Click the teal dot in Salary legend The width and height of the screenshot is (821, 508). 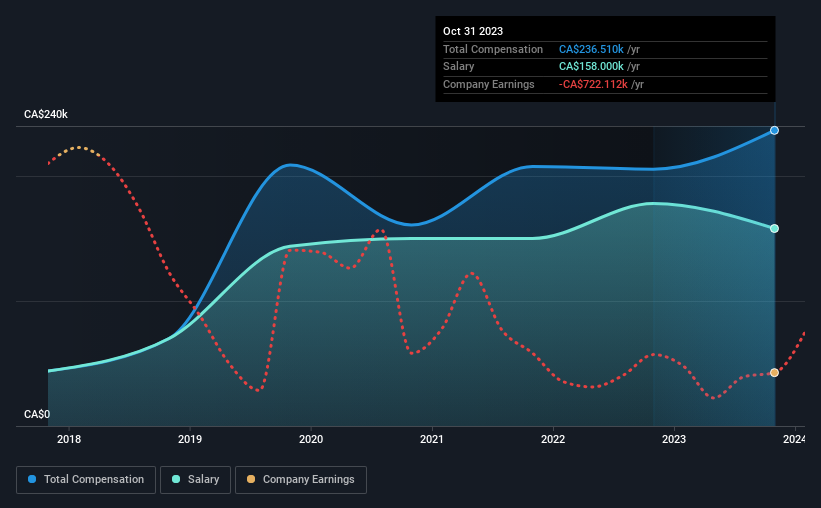(176, 479)
